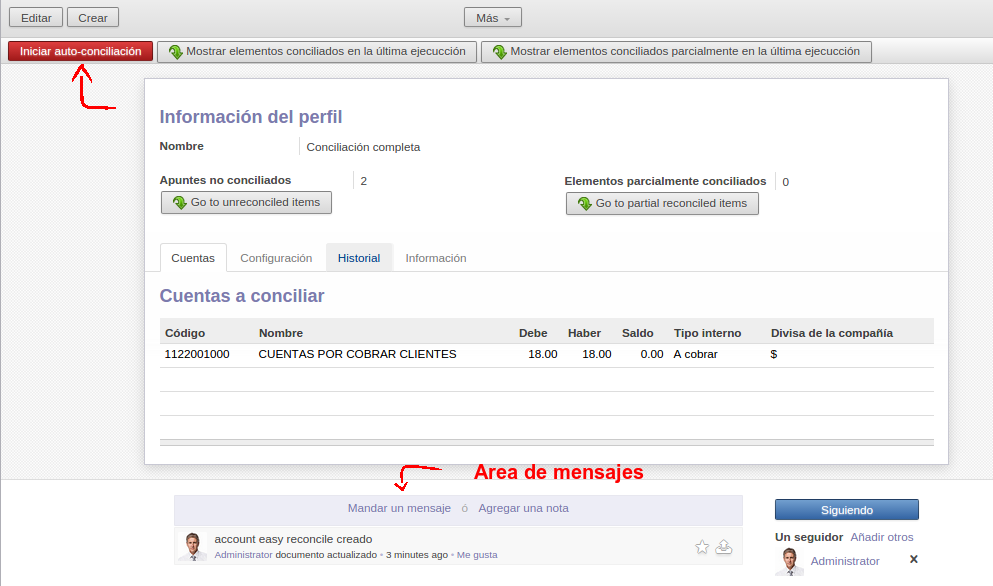
Task: Click the message author's avatar
Action: pyautogui.click(x=193, y=547)
